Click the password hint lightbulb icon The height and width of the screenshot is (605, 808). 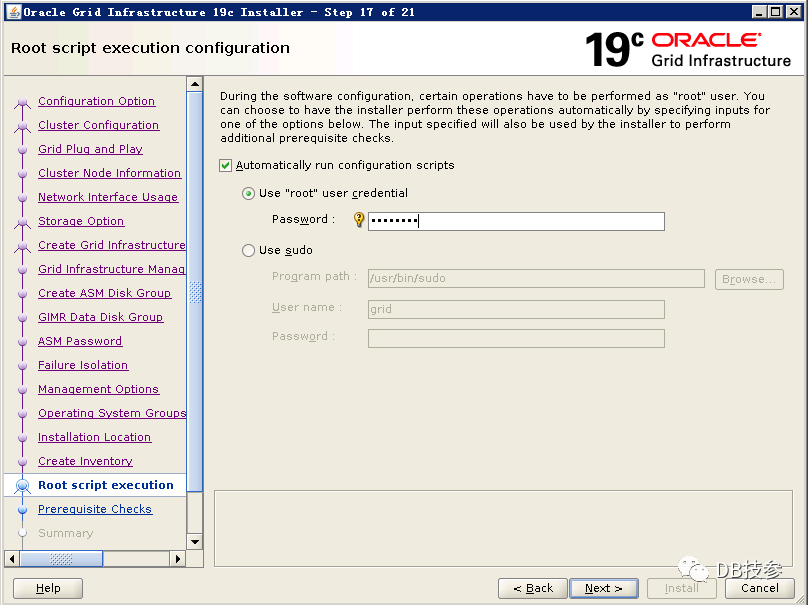[359, 220]
